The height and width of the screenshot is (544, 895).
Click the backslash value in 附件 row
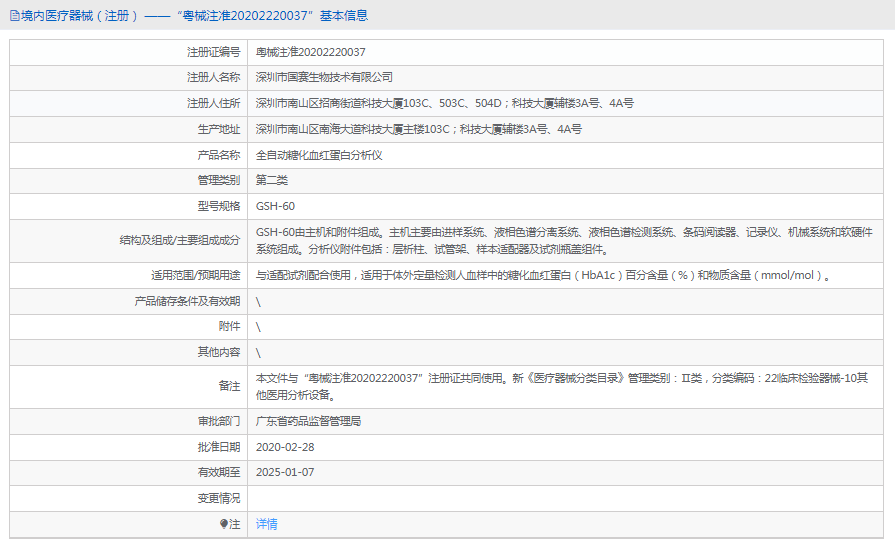(x=259, y=327)
